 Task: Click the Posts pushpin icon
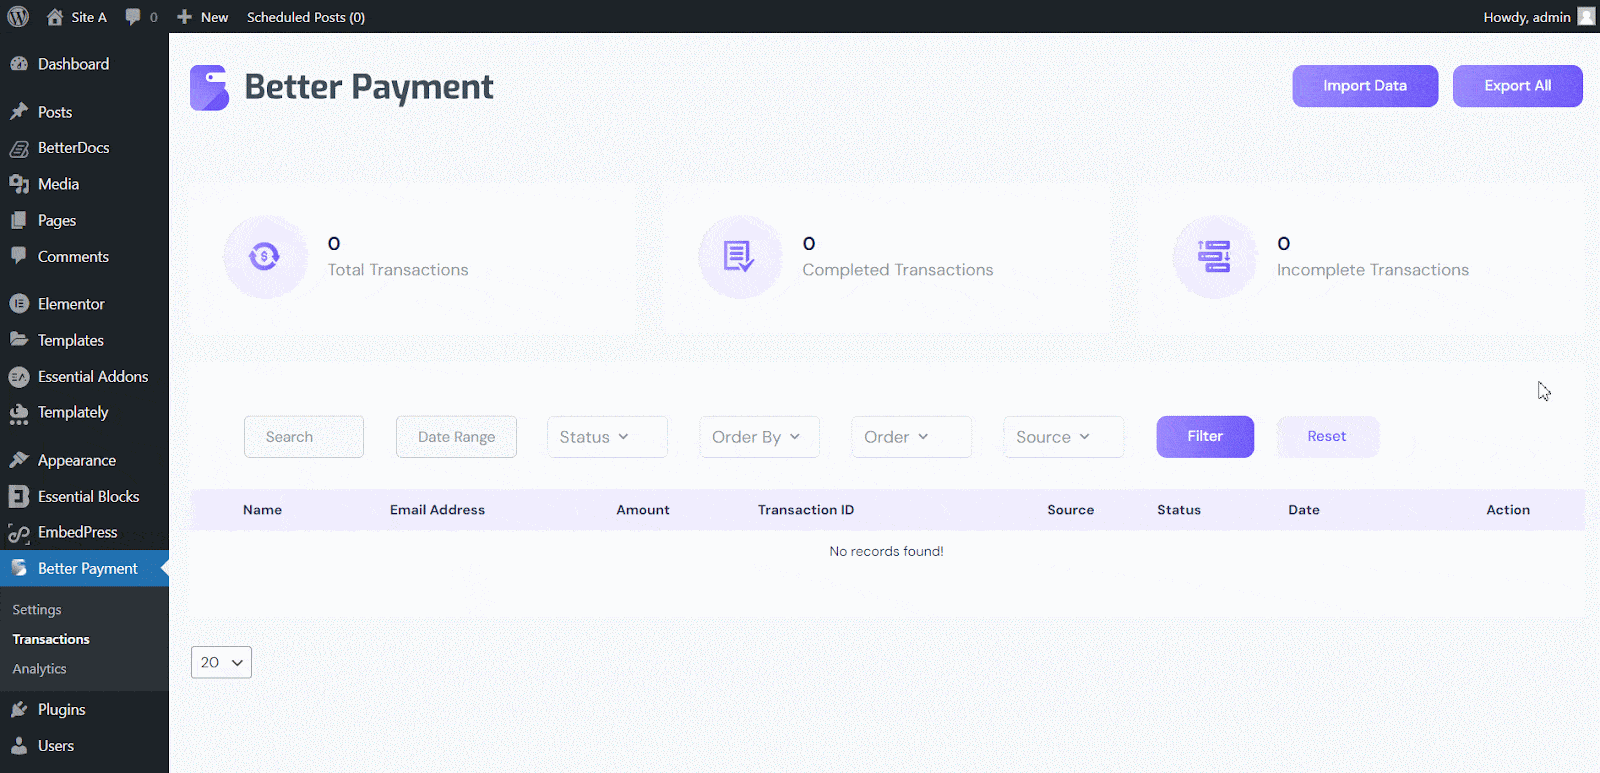(x=19, y=112)
